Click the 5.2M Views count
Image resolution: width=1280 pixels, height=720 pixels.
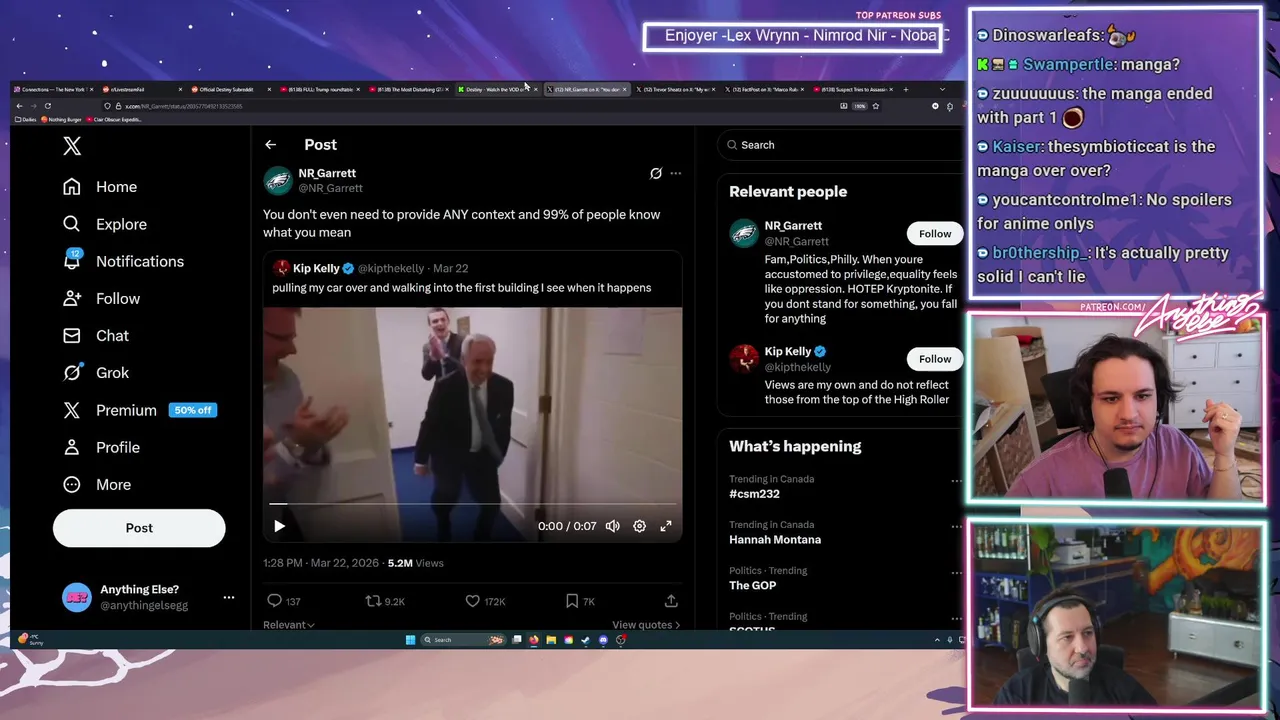click(415, 563)
